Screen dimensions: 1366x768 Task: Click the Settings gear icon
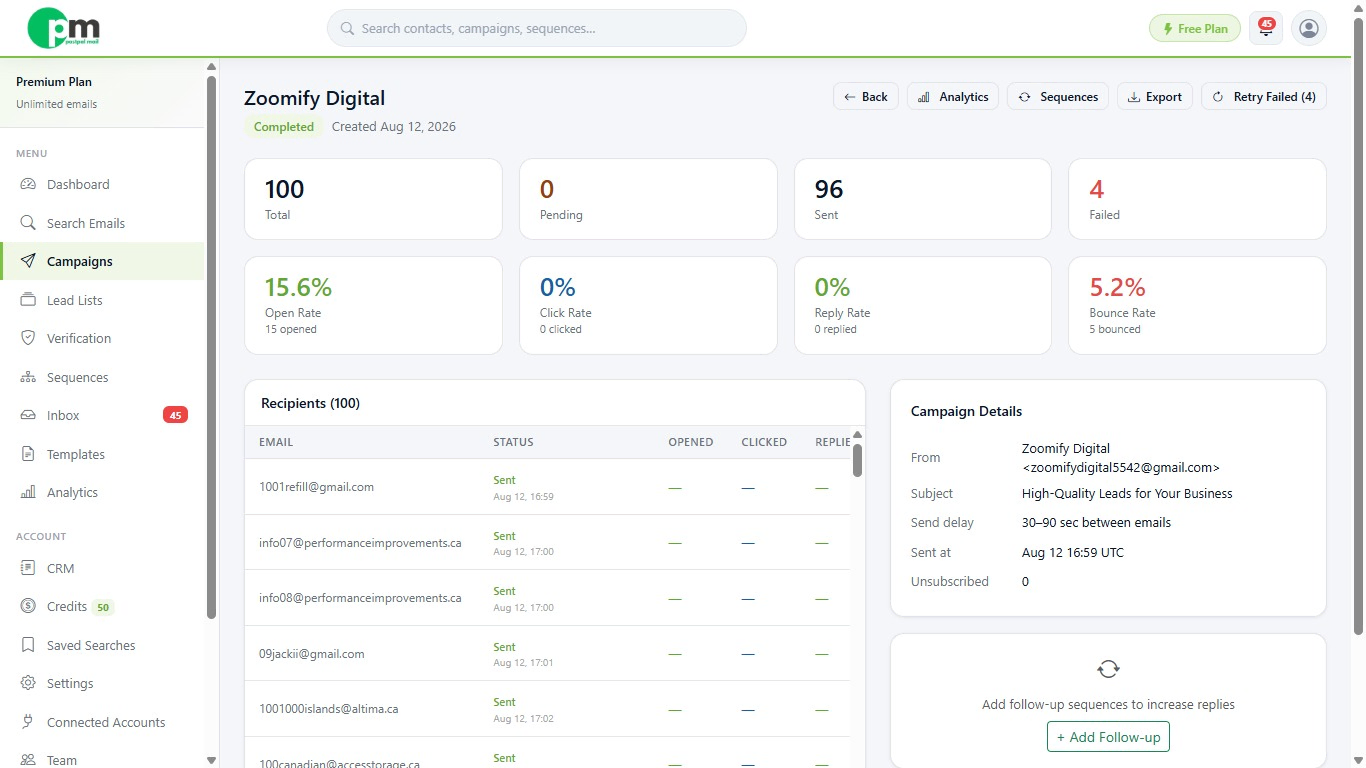point(28,683)
